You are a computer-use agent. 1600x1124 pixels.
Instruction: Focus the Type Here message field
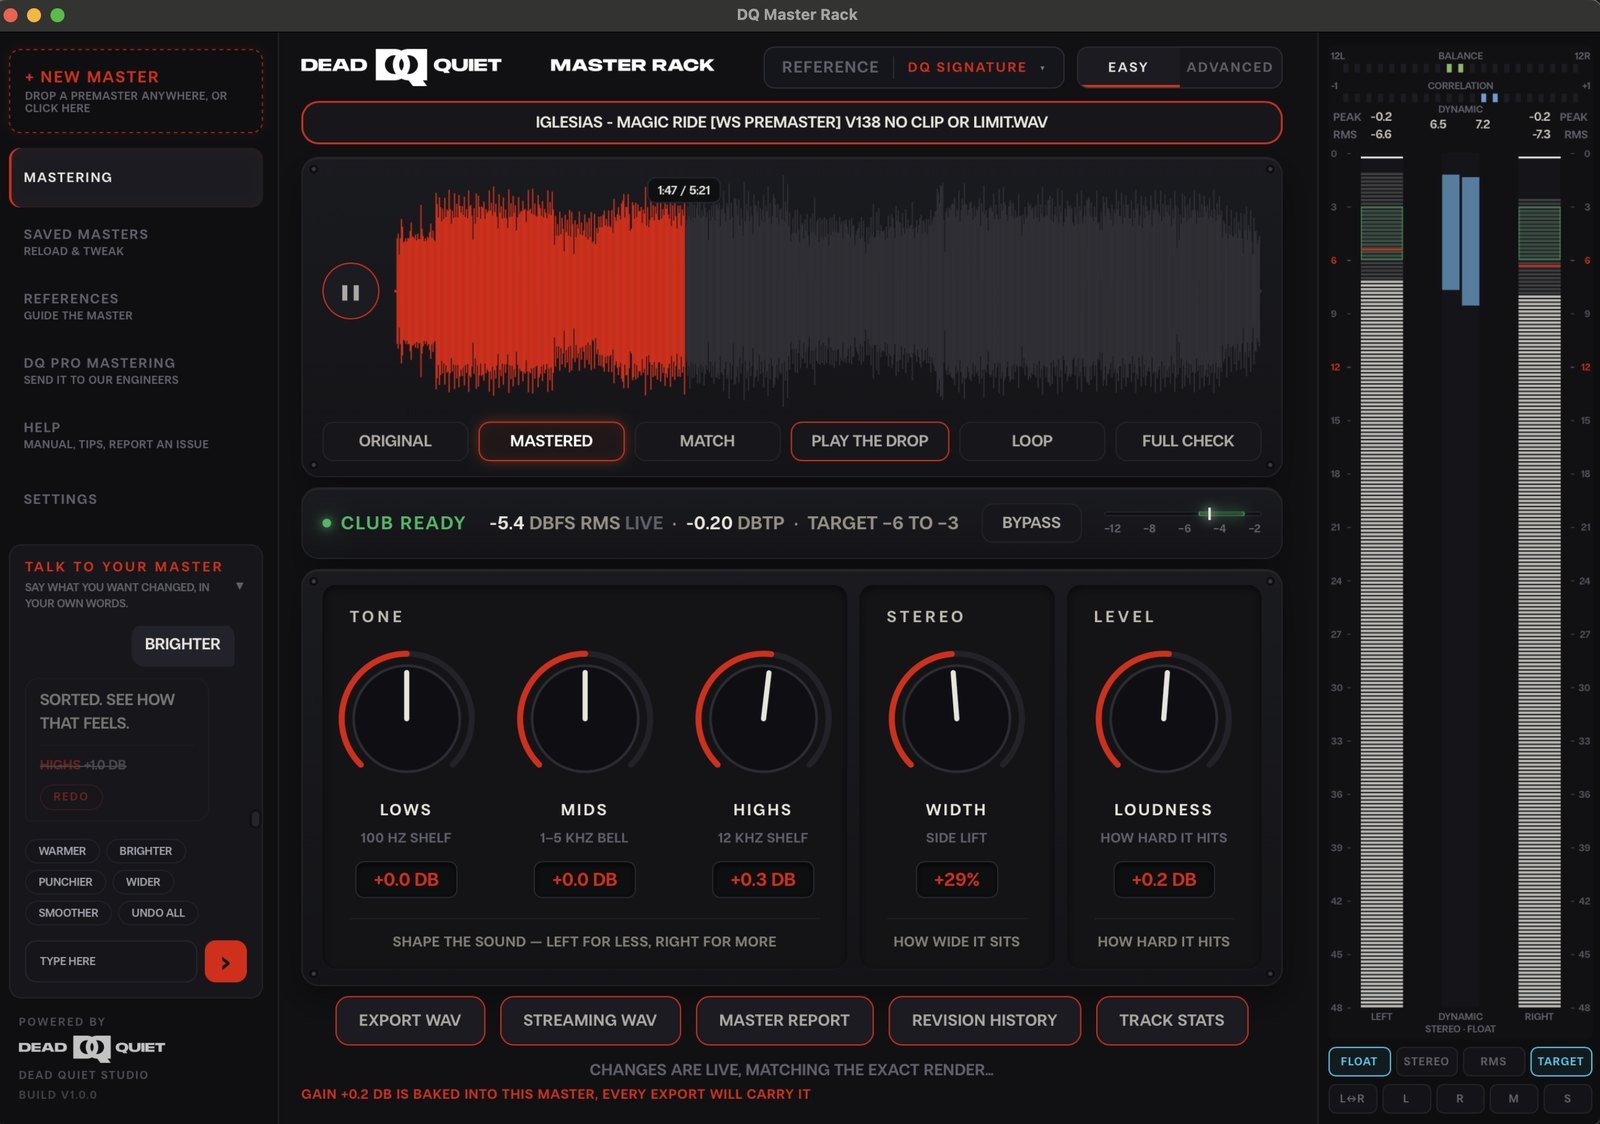tap(111, 962)
